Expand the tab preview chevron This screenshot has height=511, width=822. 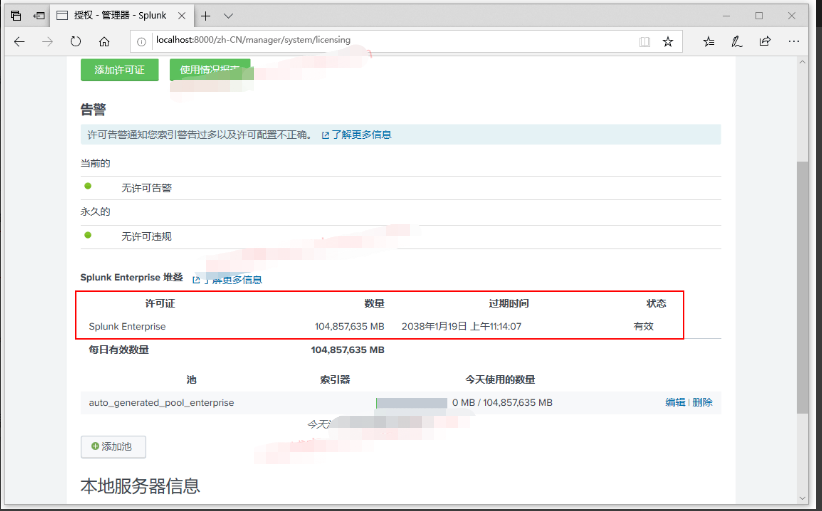coord(228,16)
